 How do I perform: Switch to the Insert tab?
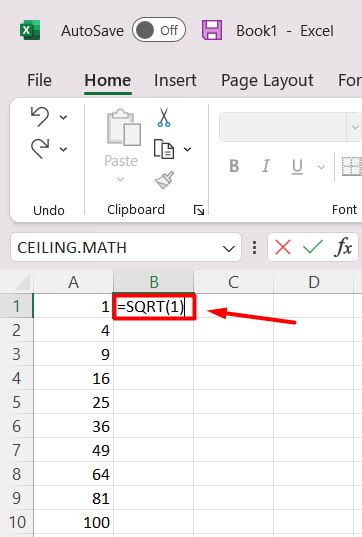pyautogui.click(x=175, y=80)
